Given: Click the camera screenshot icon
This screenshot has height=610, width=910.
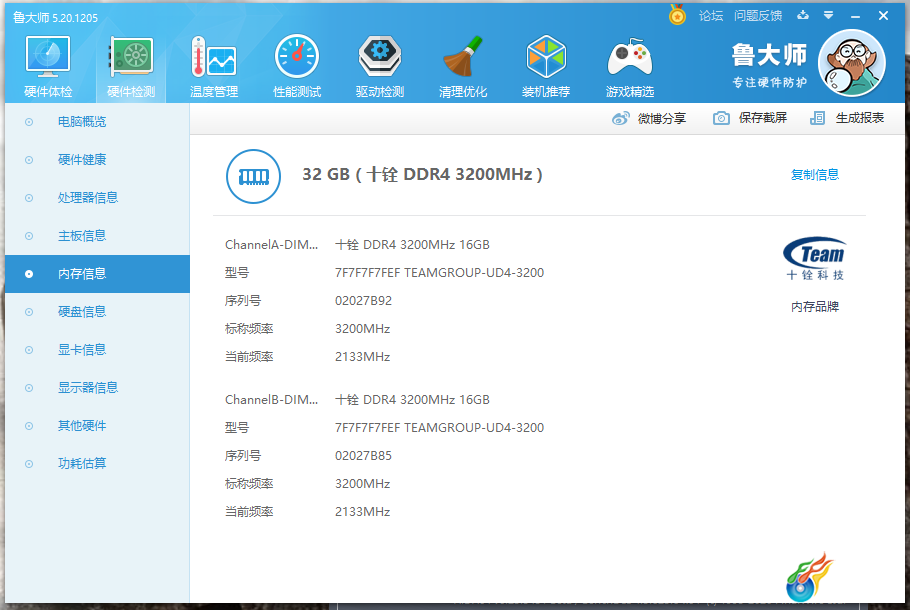Looking at the screenshot, I should tap(721, 118).
